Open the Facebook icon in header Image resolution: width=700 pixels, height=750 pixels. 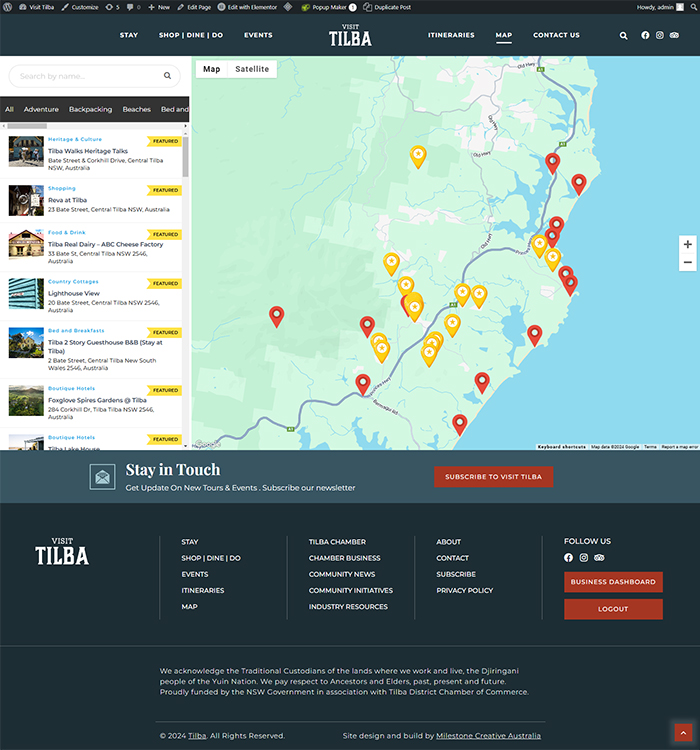[x=645, y=35]
